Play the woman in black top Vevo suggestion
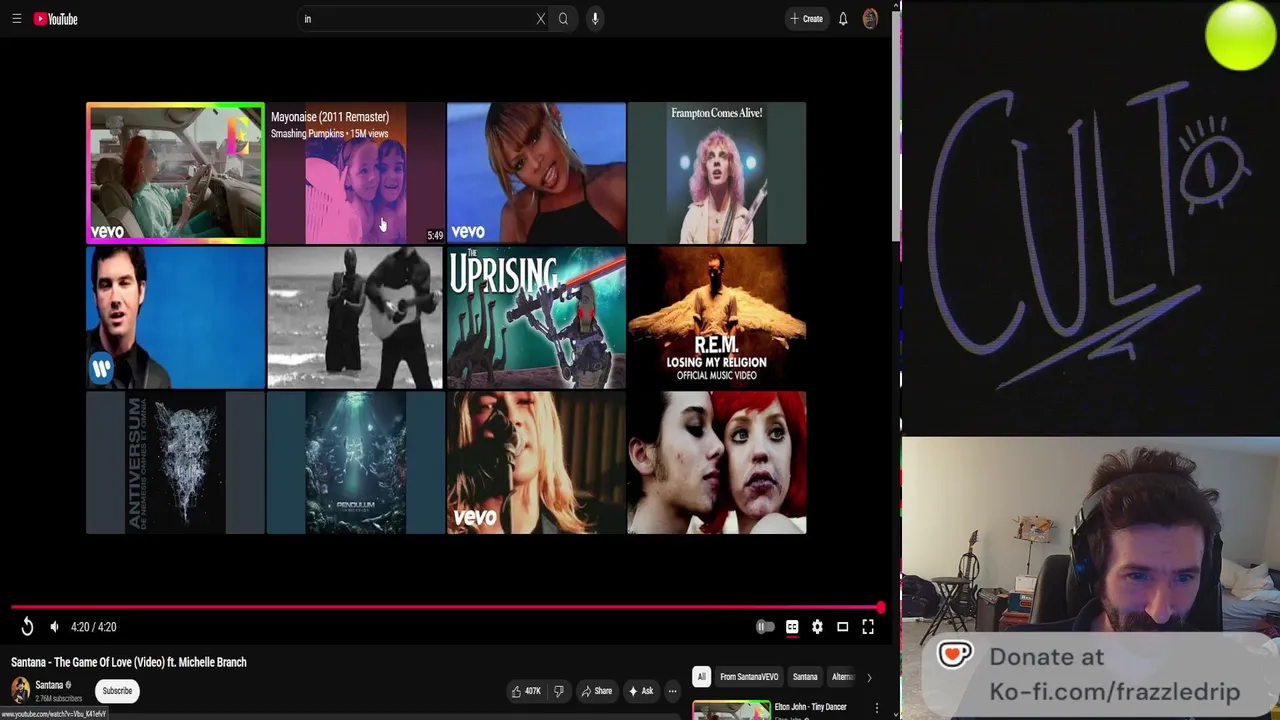This screenshot has width=1280, height=720. [536, 173]
